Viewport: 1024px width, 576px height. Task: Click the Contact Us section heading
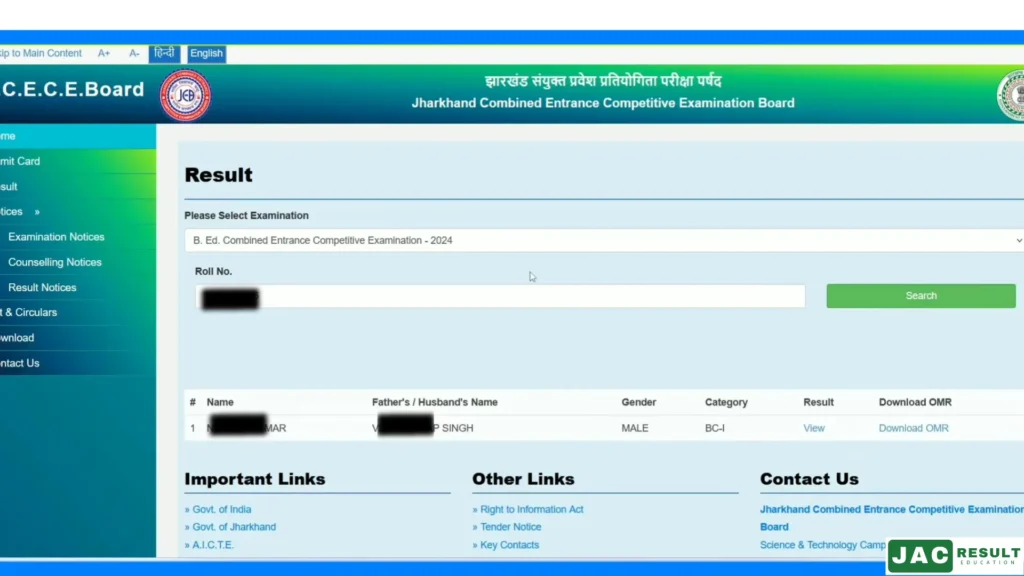[809, 479]
